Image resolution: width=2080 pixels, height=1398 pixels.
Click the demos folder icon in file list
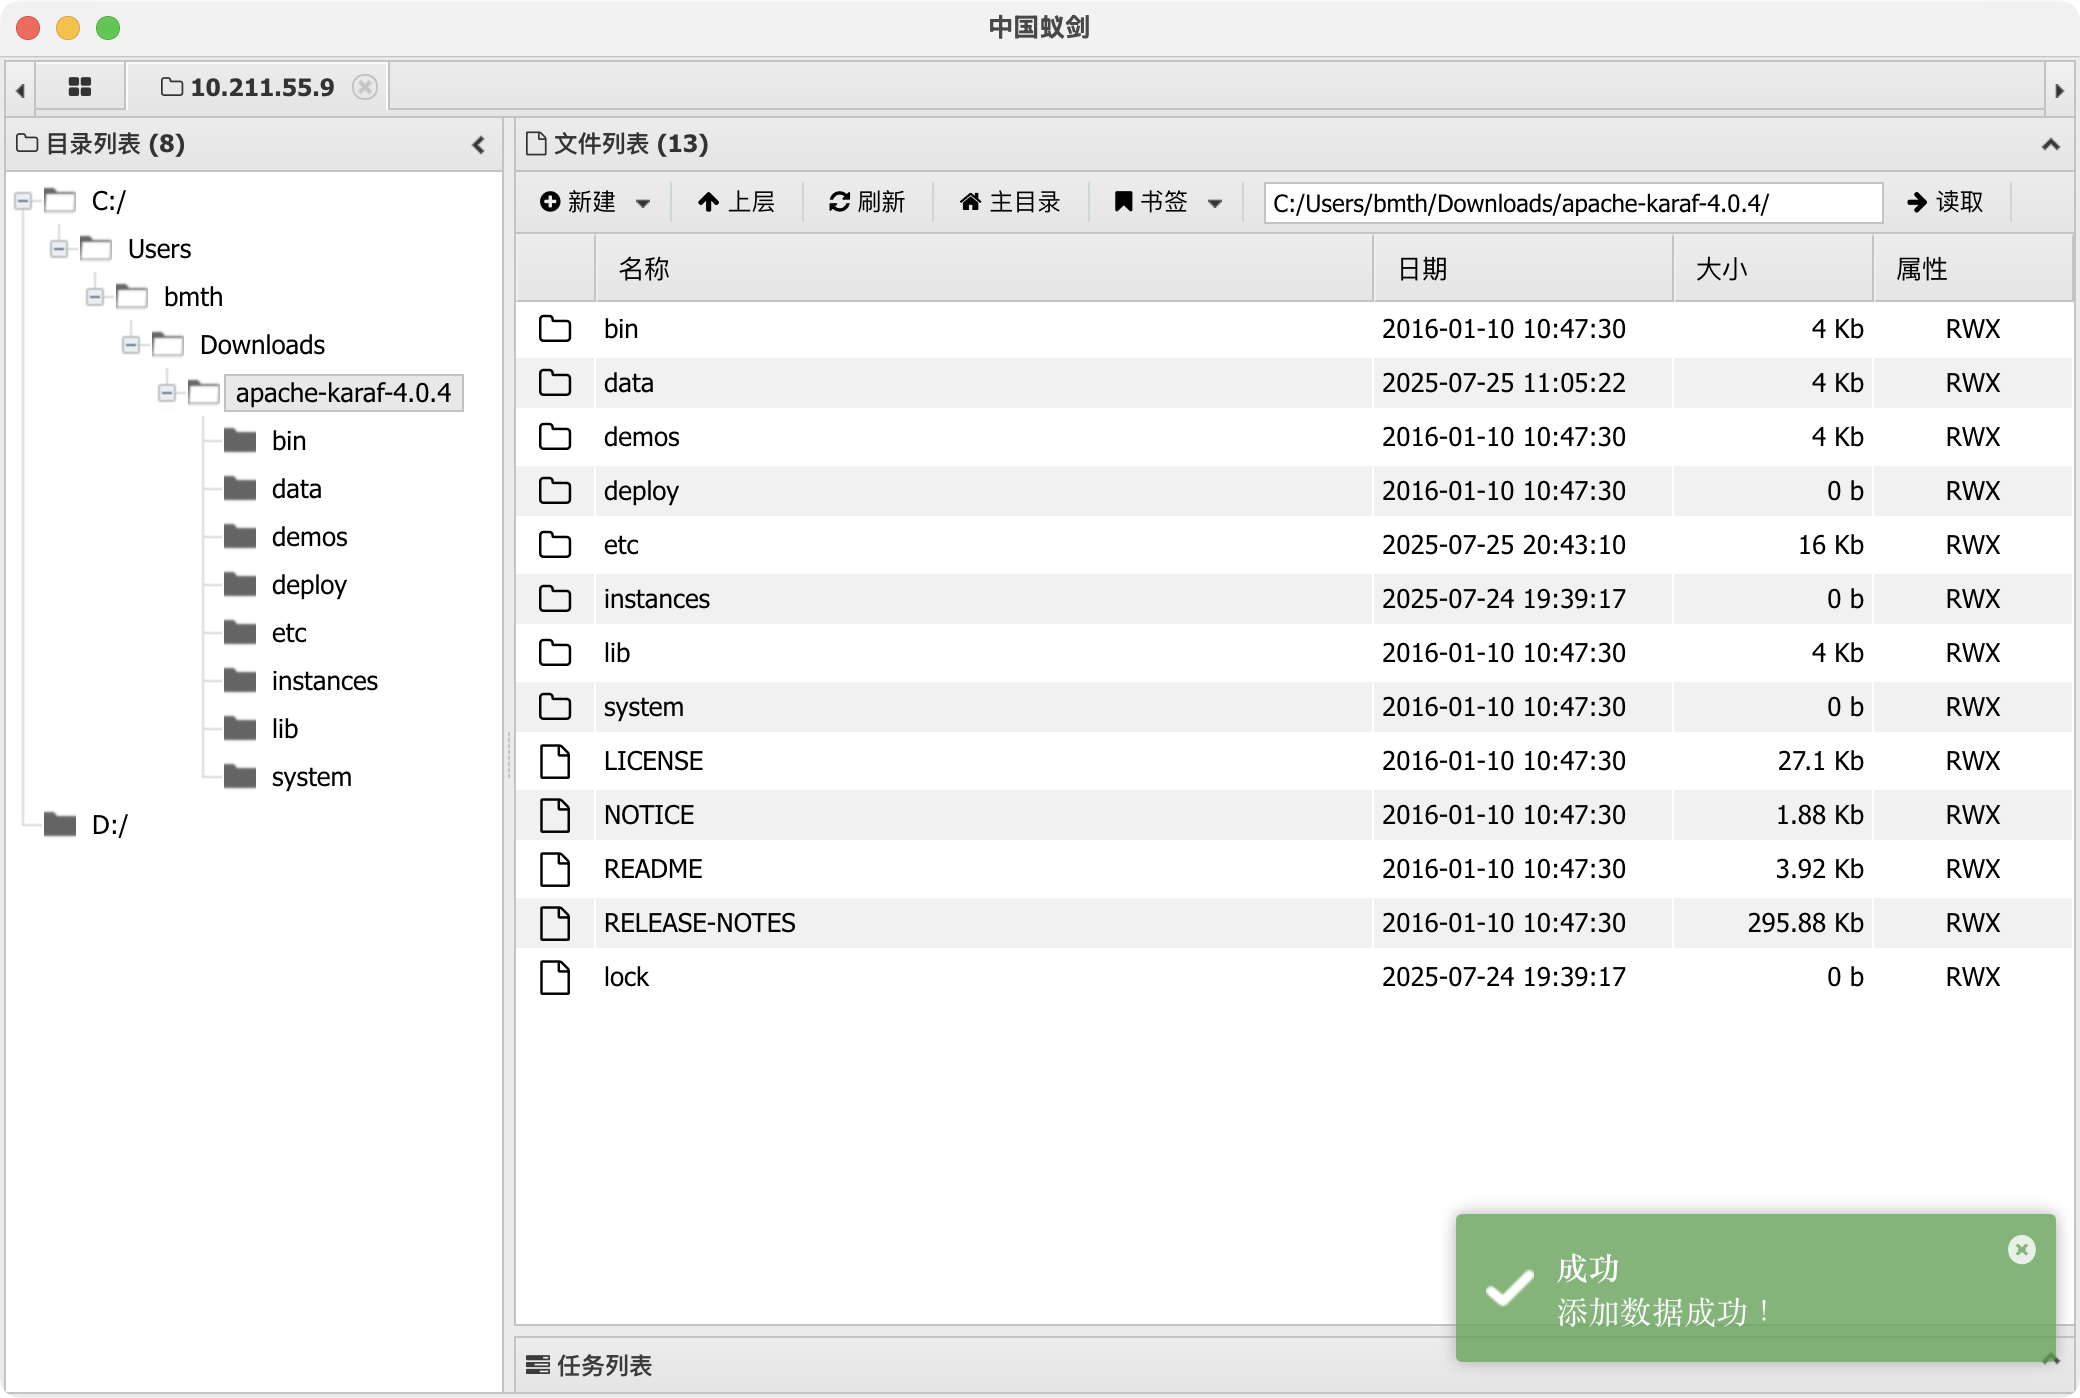(555, 437)
